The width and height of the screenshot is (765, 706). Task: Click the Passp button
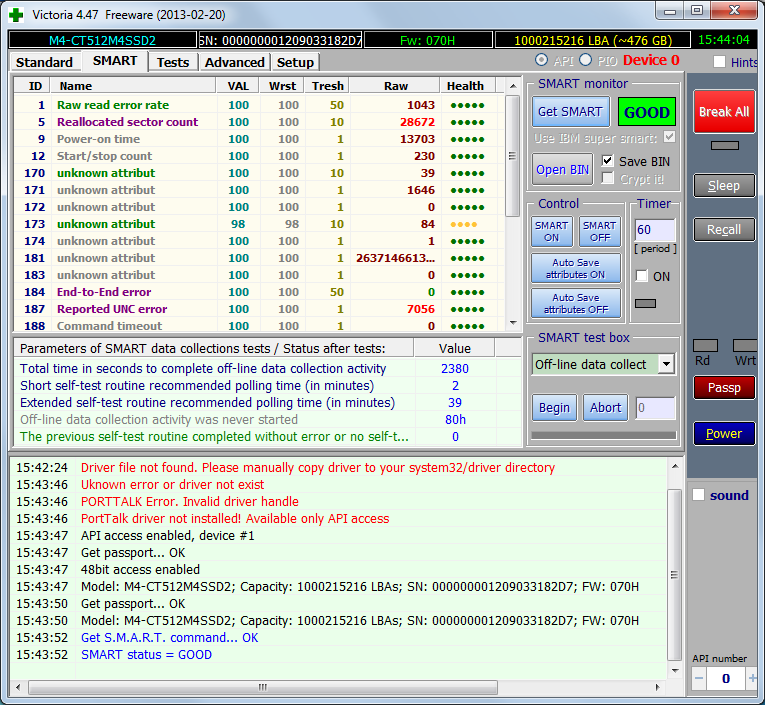click(724, 387)
